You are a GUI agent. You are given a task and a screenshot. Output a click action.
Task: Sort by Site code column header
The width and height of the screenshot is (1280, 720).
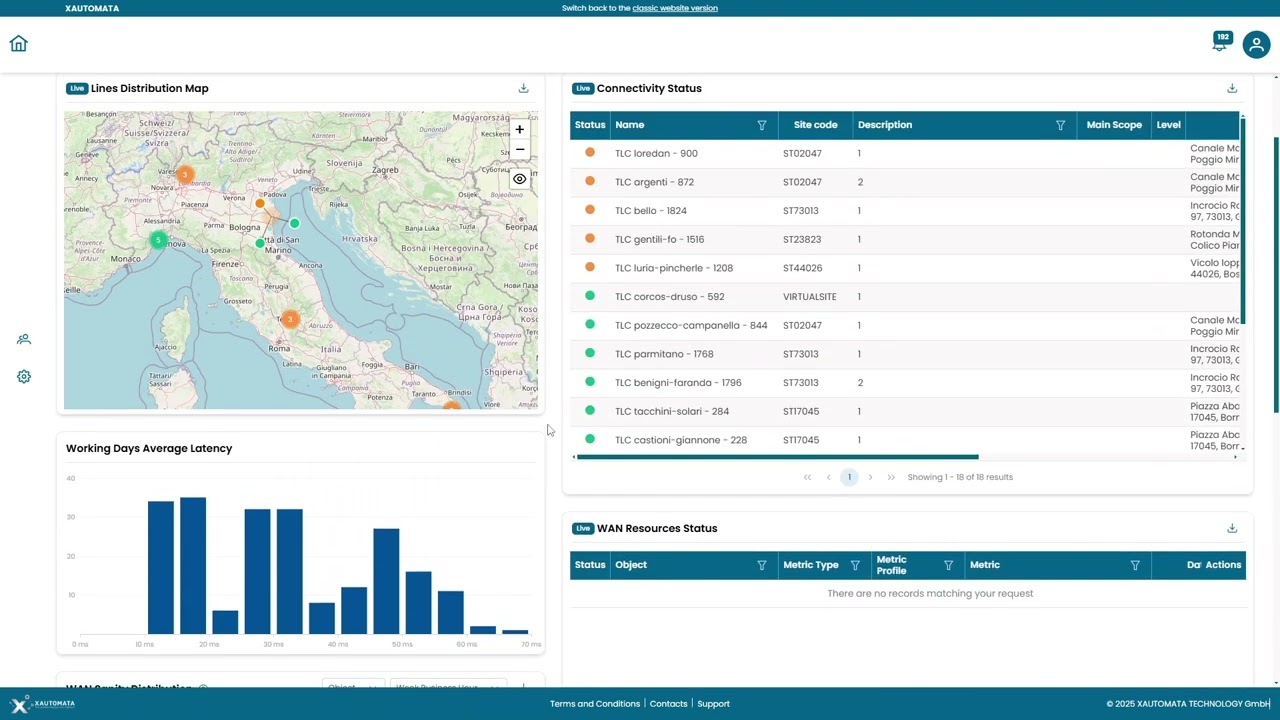click(x=816, y=125)
